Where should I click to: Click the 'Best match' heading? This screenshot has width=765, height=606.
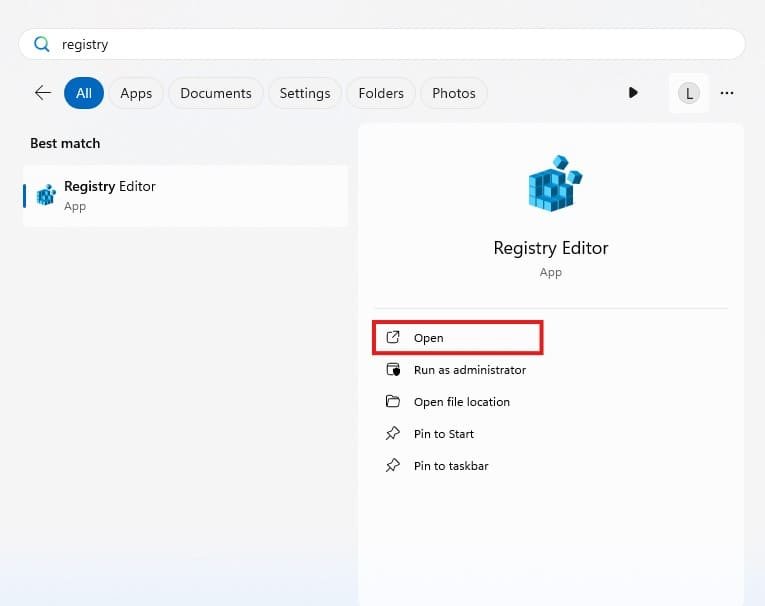tap(65, 143)
